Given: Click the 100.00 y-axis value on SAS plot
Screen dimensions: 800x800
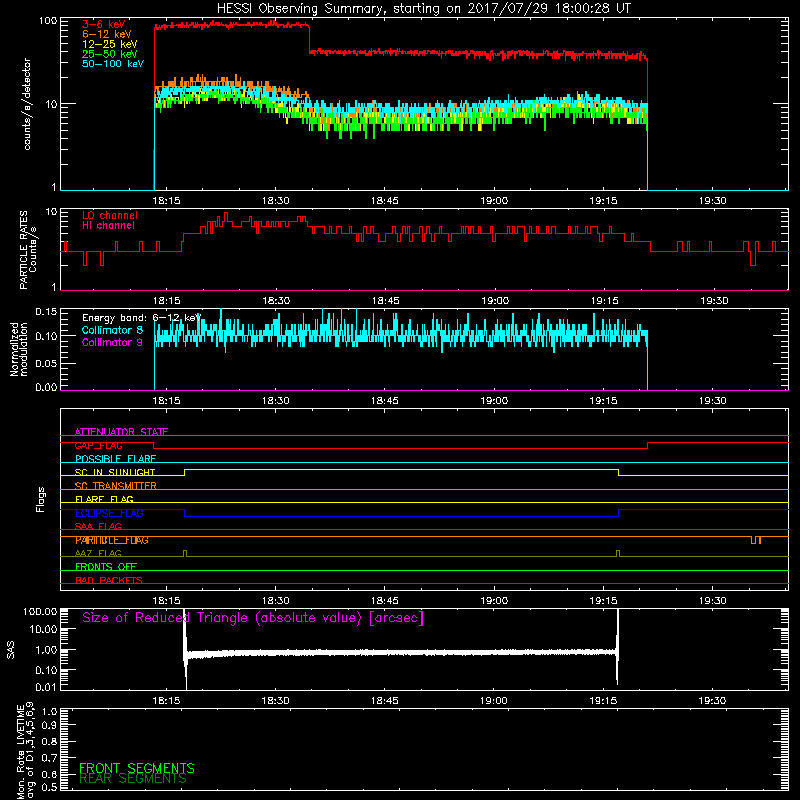Looking at the screenshot, I should [x=40, y=612].
